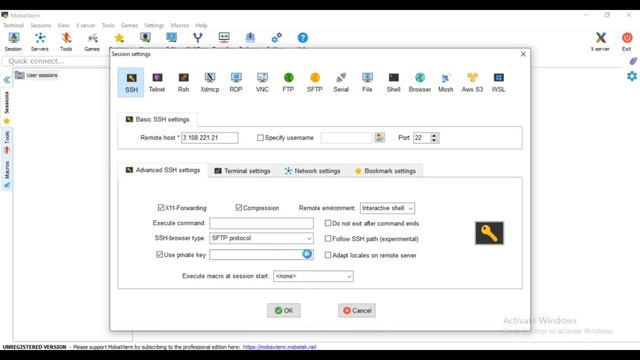The image size is (640, 360).
Task: Open the View menu
Action: click(x=63, y=25)
